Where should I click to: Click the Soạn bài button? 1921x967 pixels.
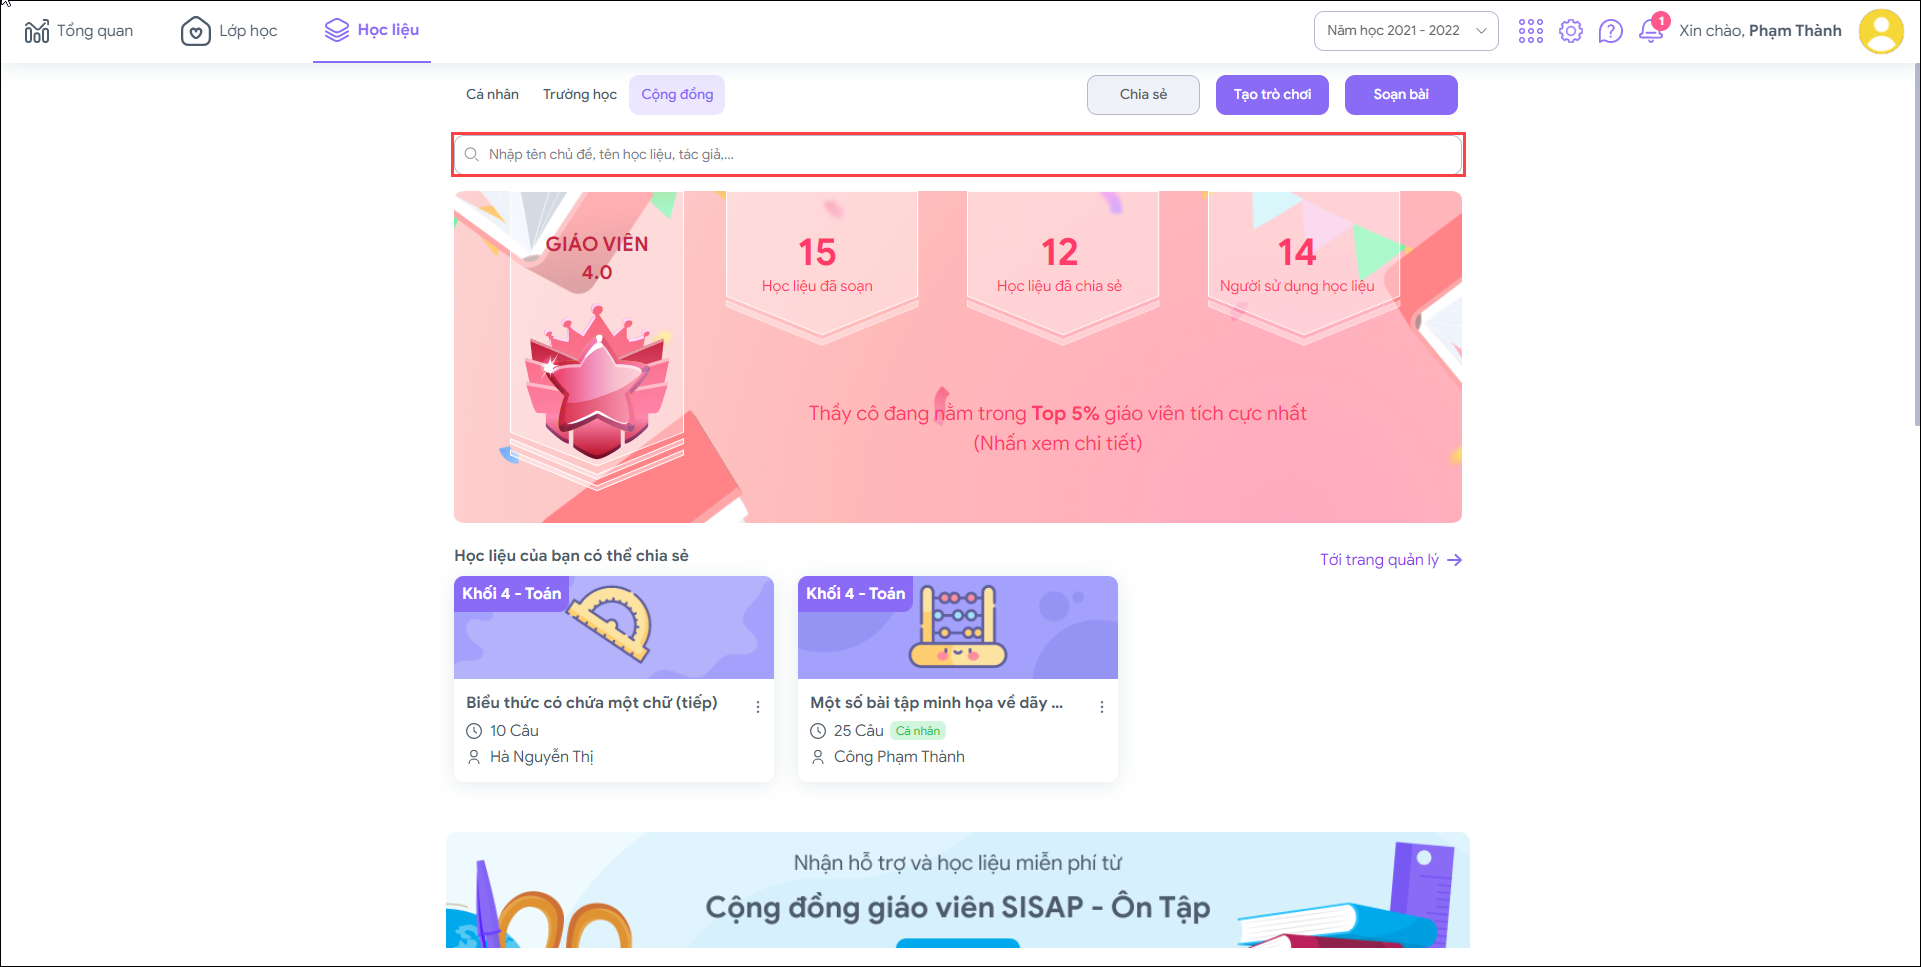pyautogui.click(x=1401, y=95)
